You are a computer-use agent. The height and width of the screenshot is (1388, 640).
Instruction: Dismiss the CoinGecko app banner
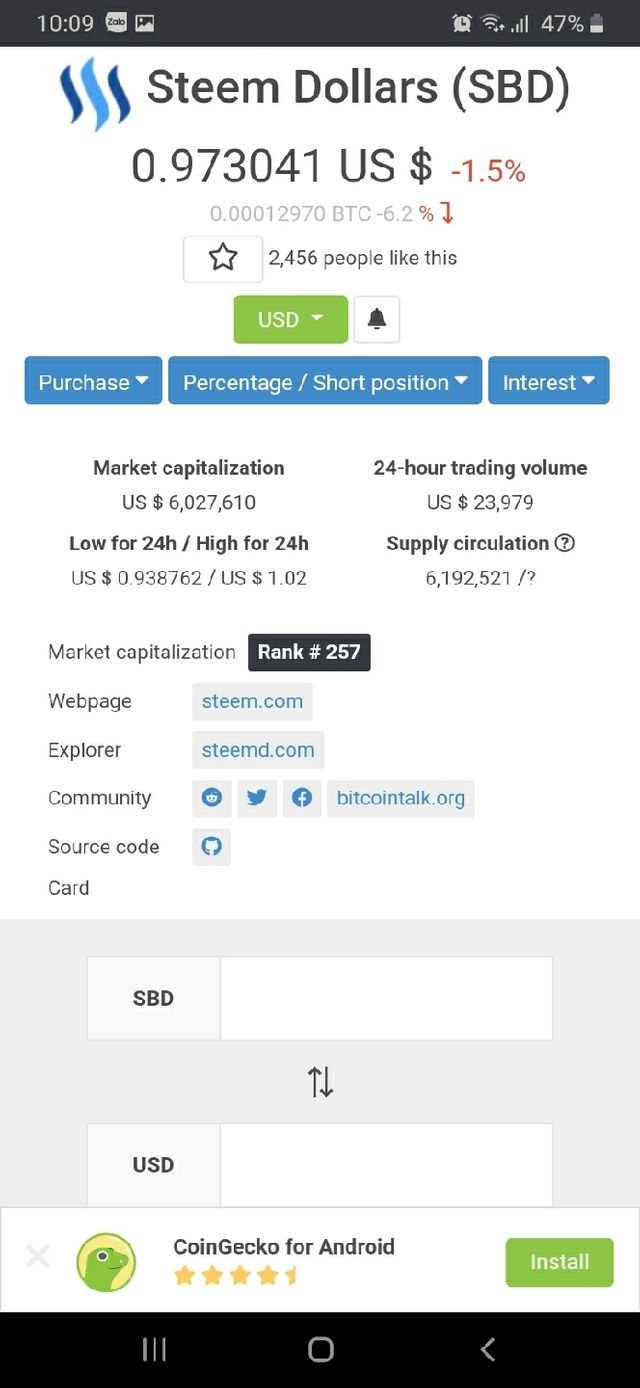pyautogui.click(x=38, y=1256)
